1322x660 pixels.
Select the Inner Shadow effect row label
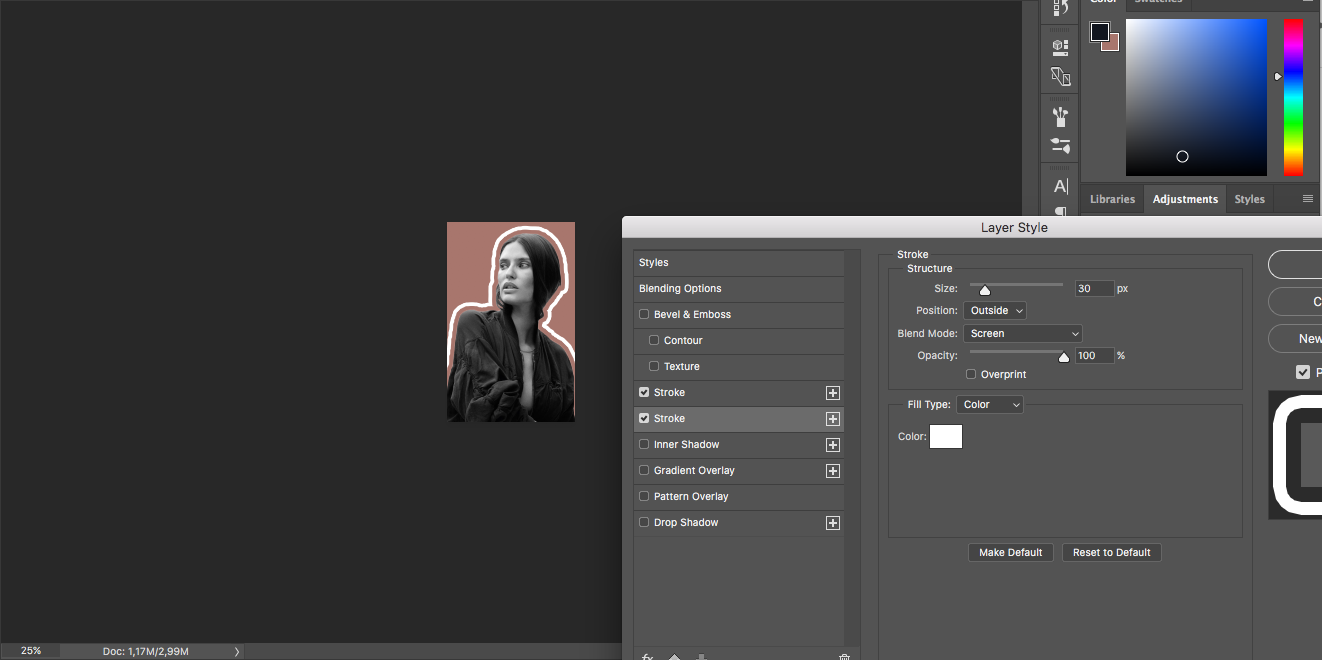tap(686, 444)
